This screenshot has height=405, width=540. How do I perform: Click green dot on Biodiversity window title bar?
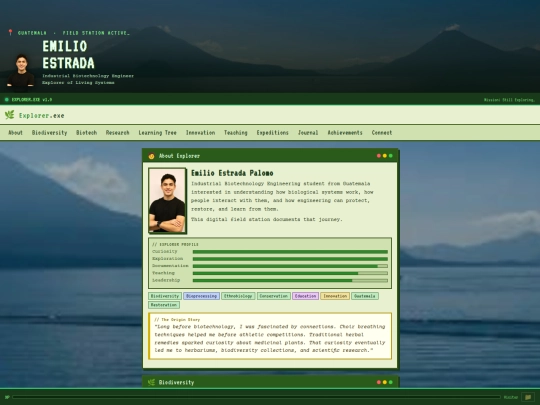point(391,382)
